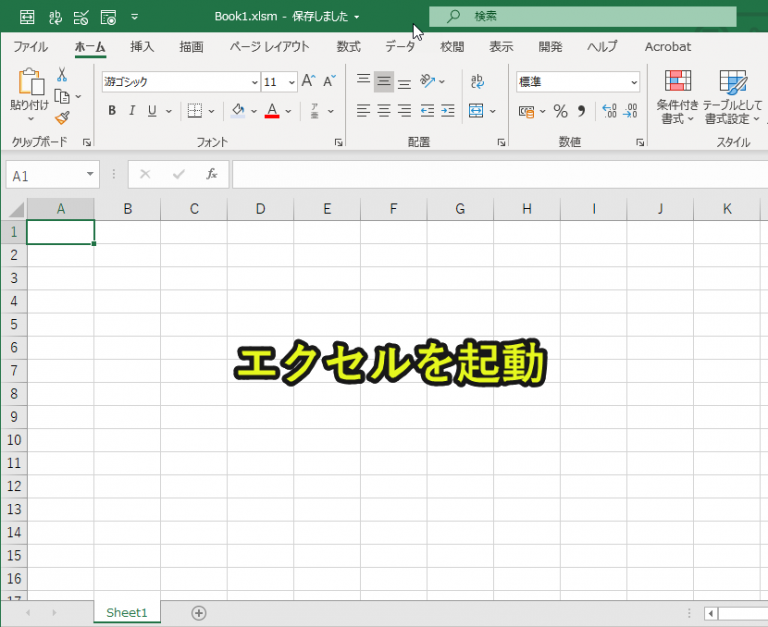The height and width of the screenshot is (627, 768).
Task: Toggle center horizontal alignment
Action: point(383,111)
